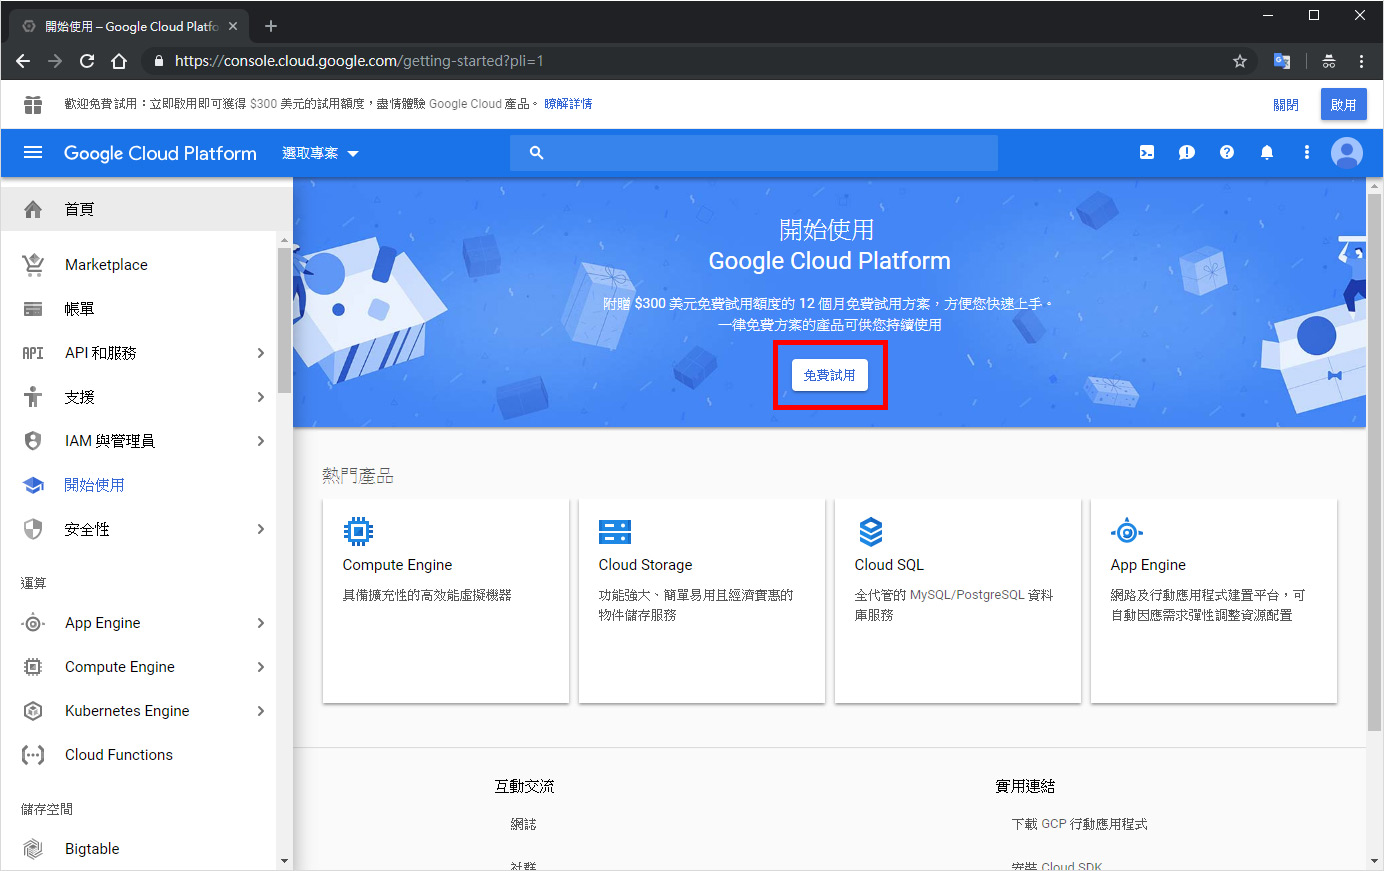Bookmark this page with the star icon
This screenshot has width=1384, height=871.
coord(1240,61)
